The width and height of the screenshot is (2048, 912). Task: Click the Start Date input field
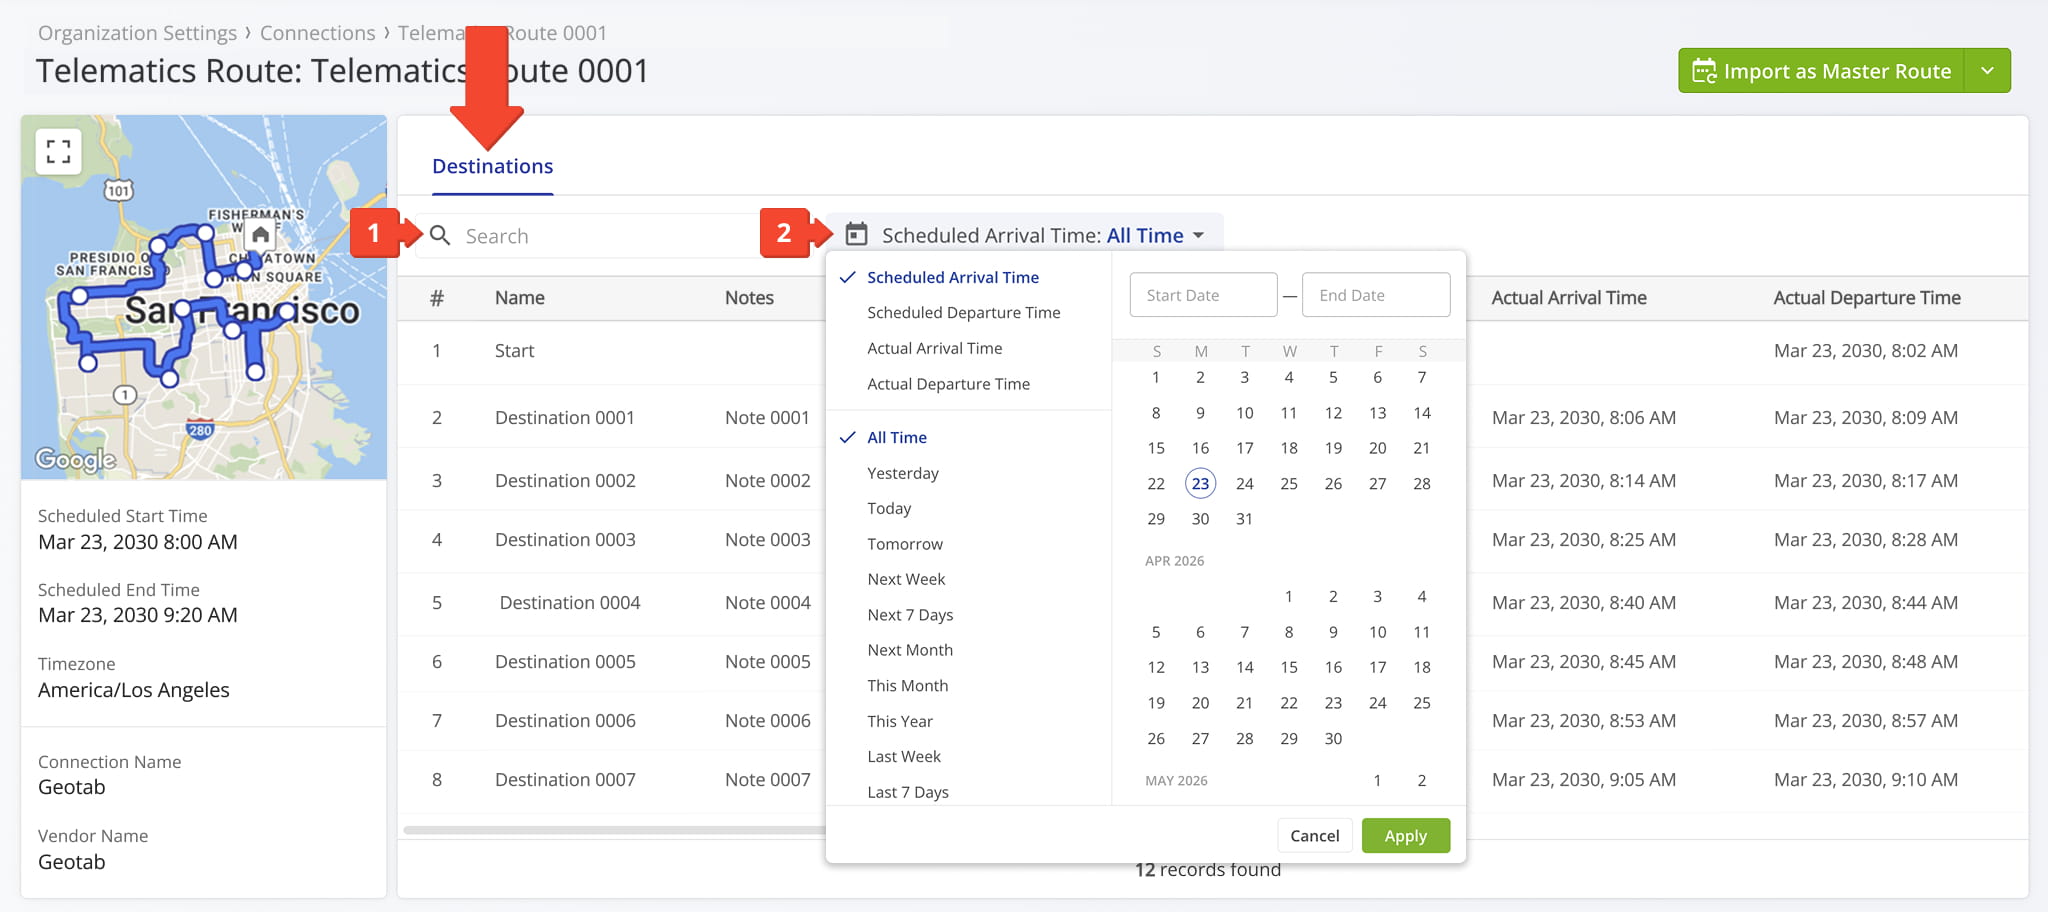1203,295
